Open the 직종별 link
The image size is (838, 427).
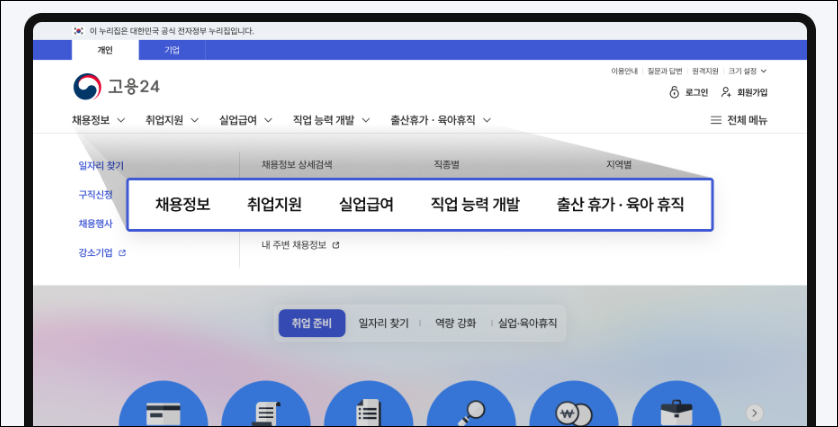446,165
